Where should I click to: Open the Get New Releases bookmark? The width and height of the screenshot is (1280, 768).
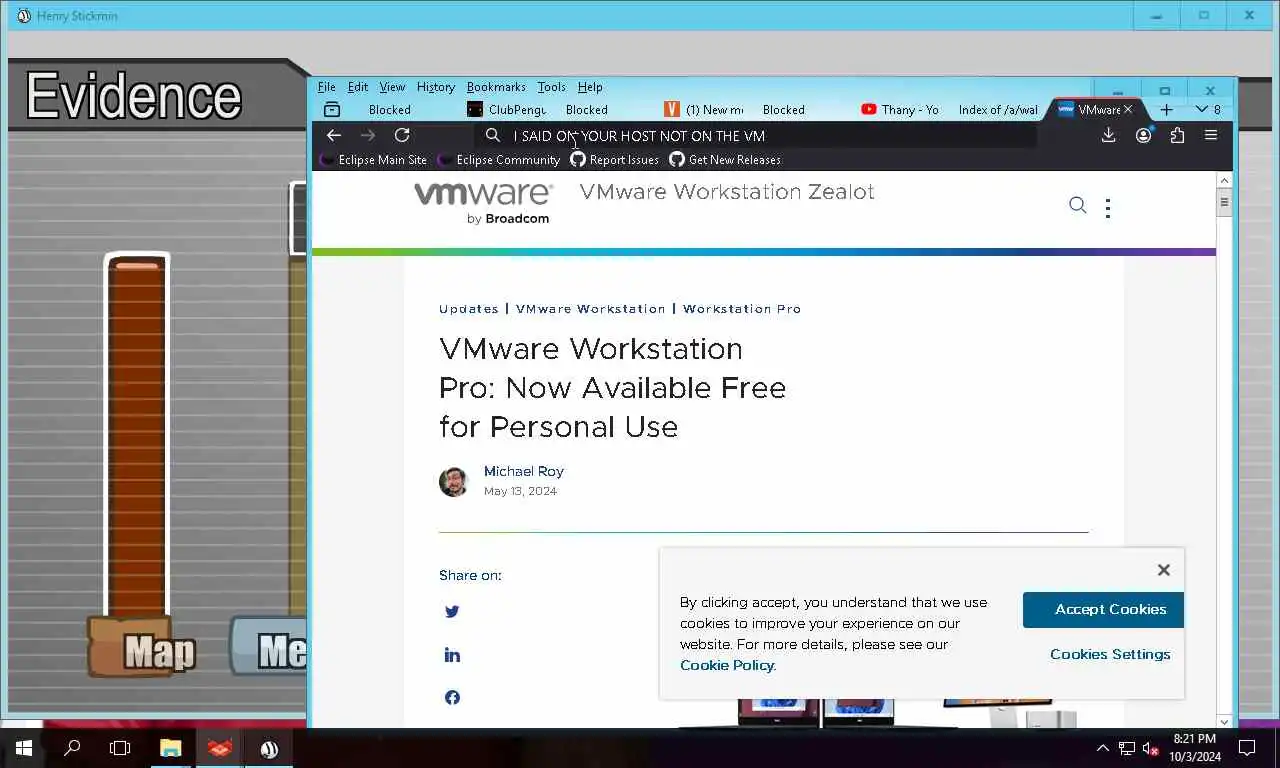[x=725, y=160]
